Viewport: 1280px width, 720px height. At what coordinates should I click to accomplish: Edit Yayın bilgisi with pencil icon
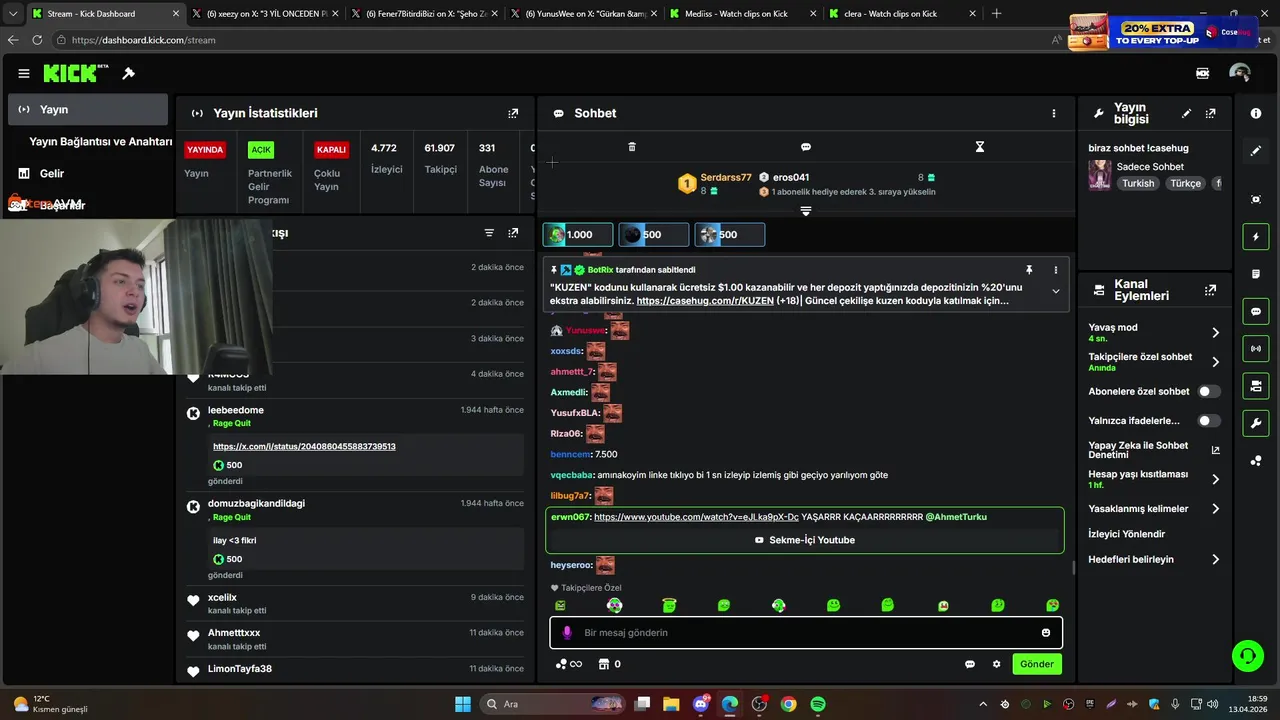point(1186,113)
